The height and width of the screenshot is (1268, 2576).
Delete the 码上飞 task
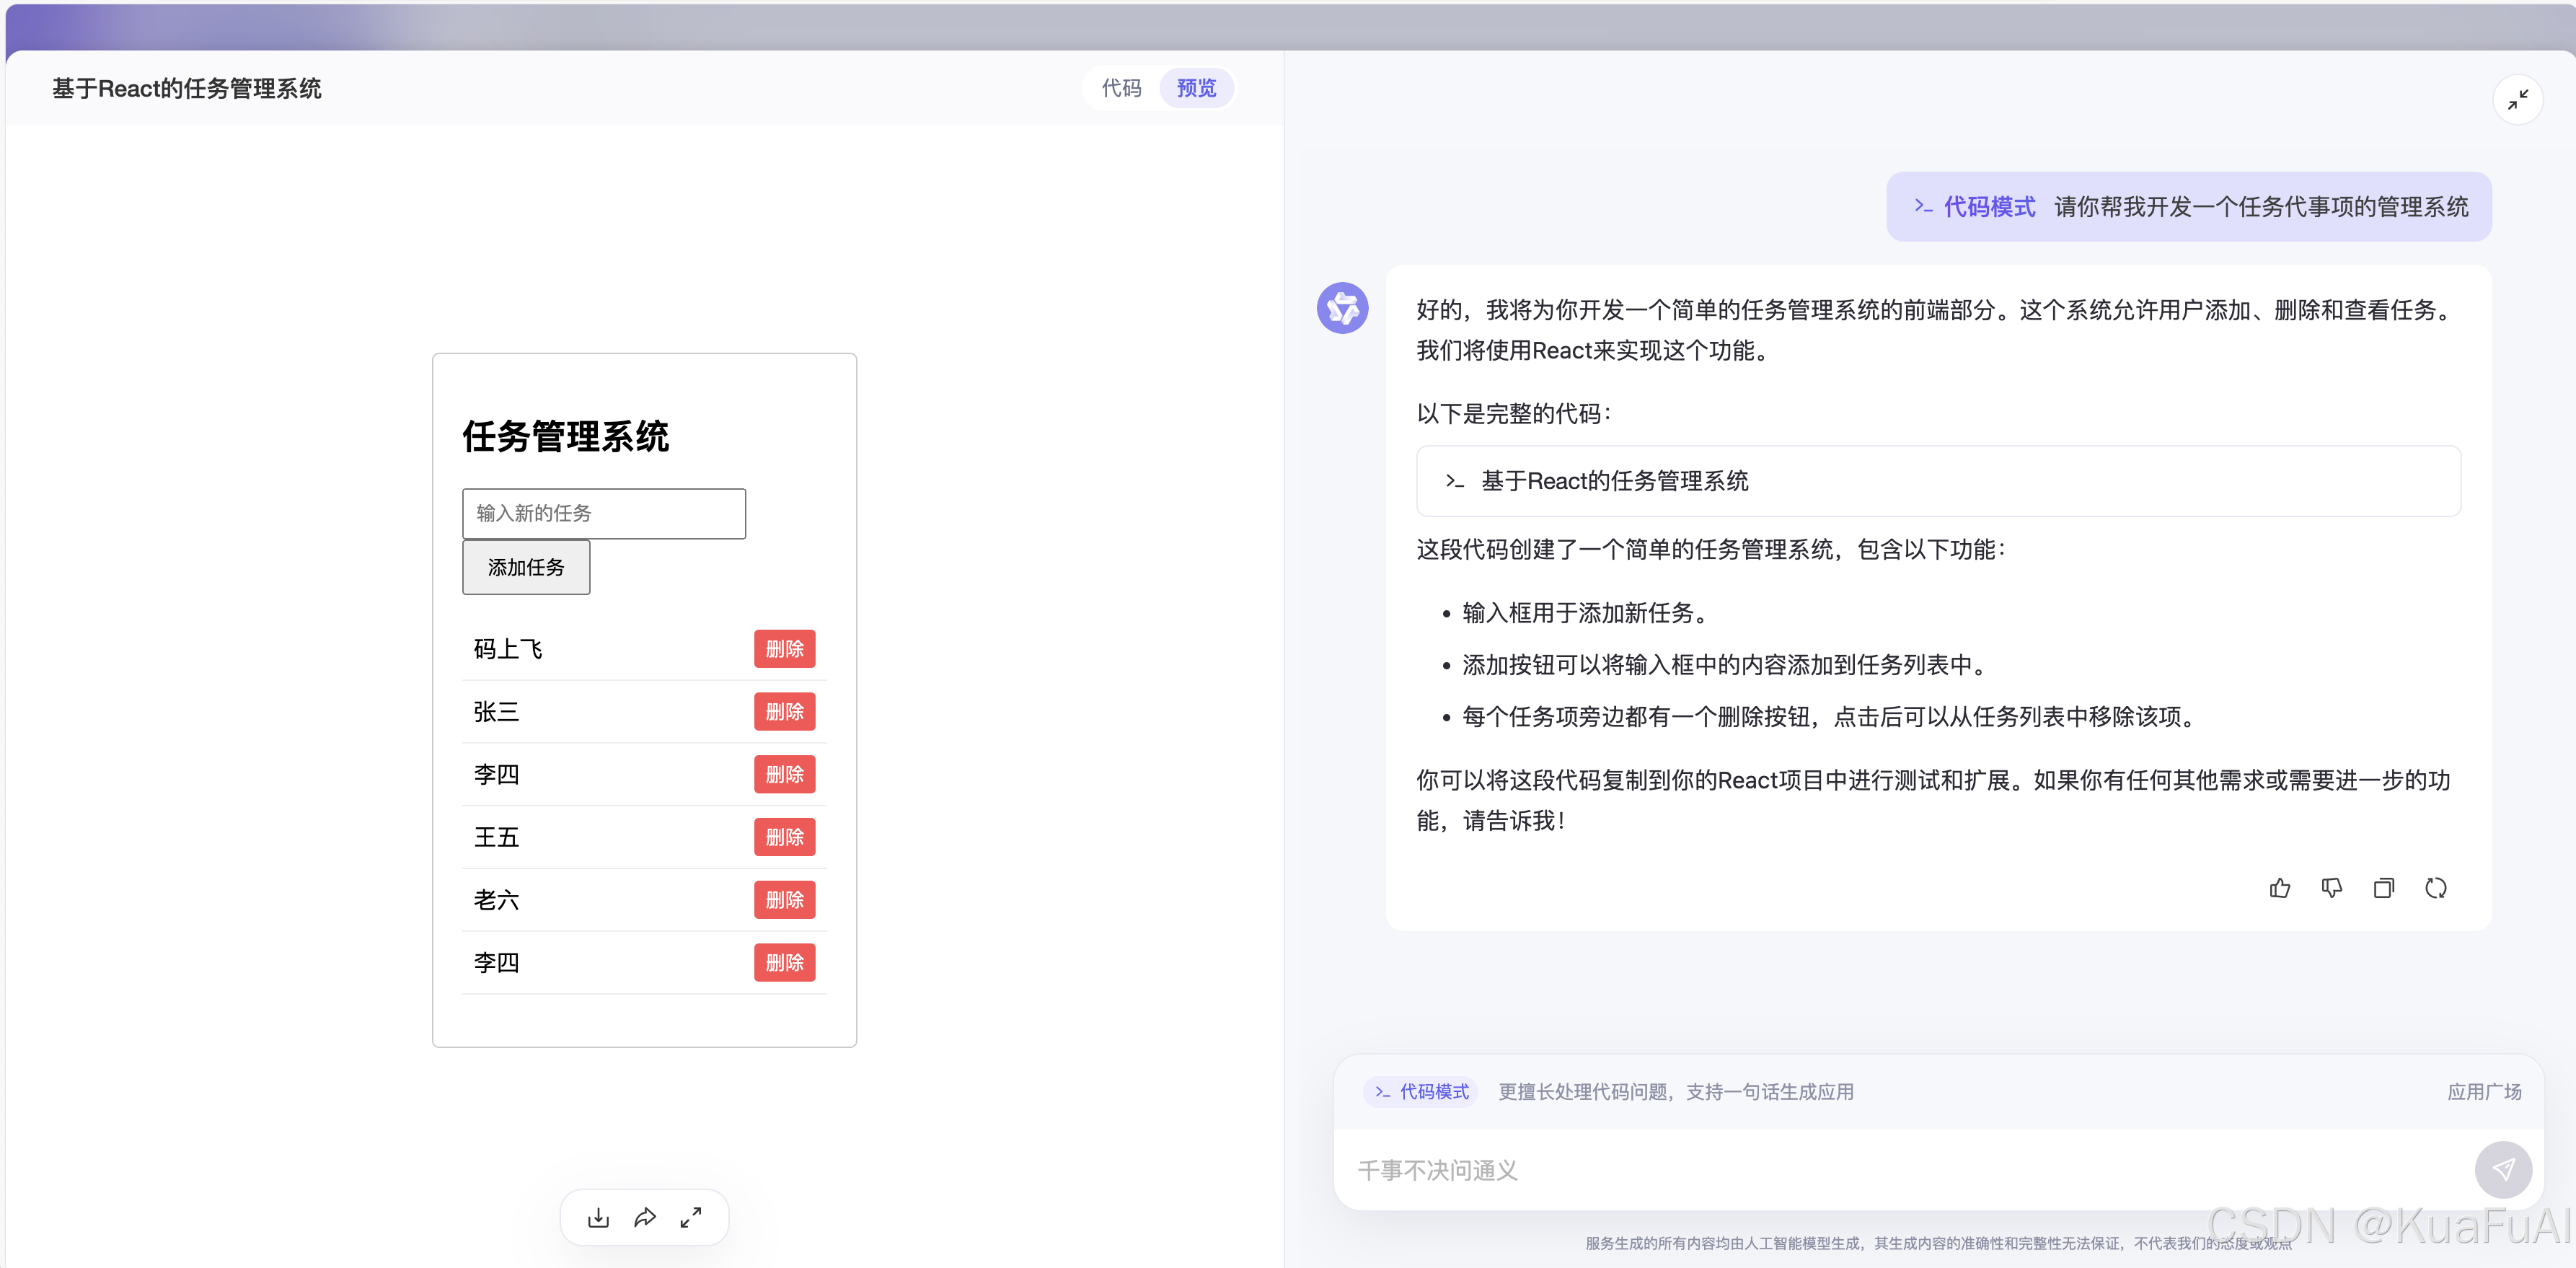784,649
